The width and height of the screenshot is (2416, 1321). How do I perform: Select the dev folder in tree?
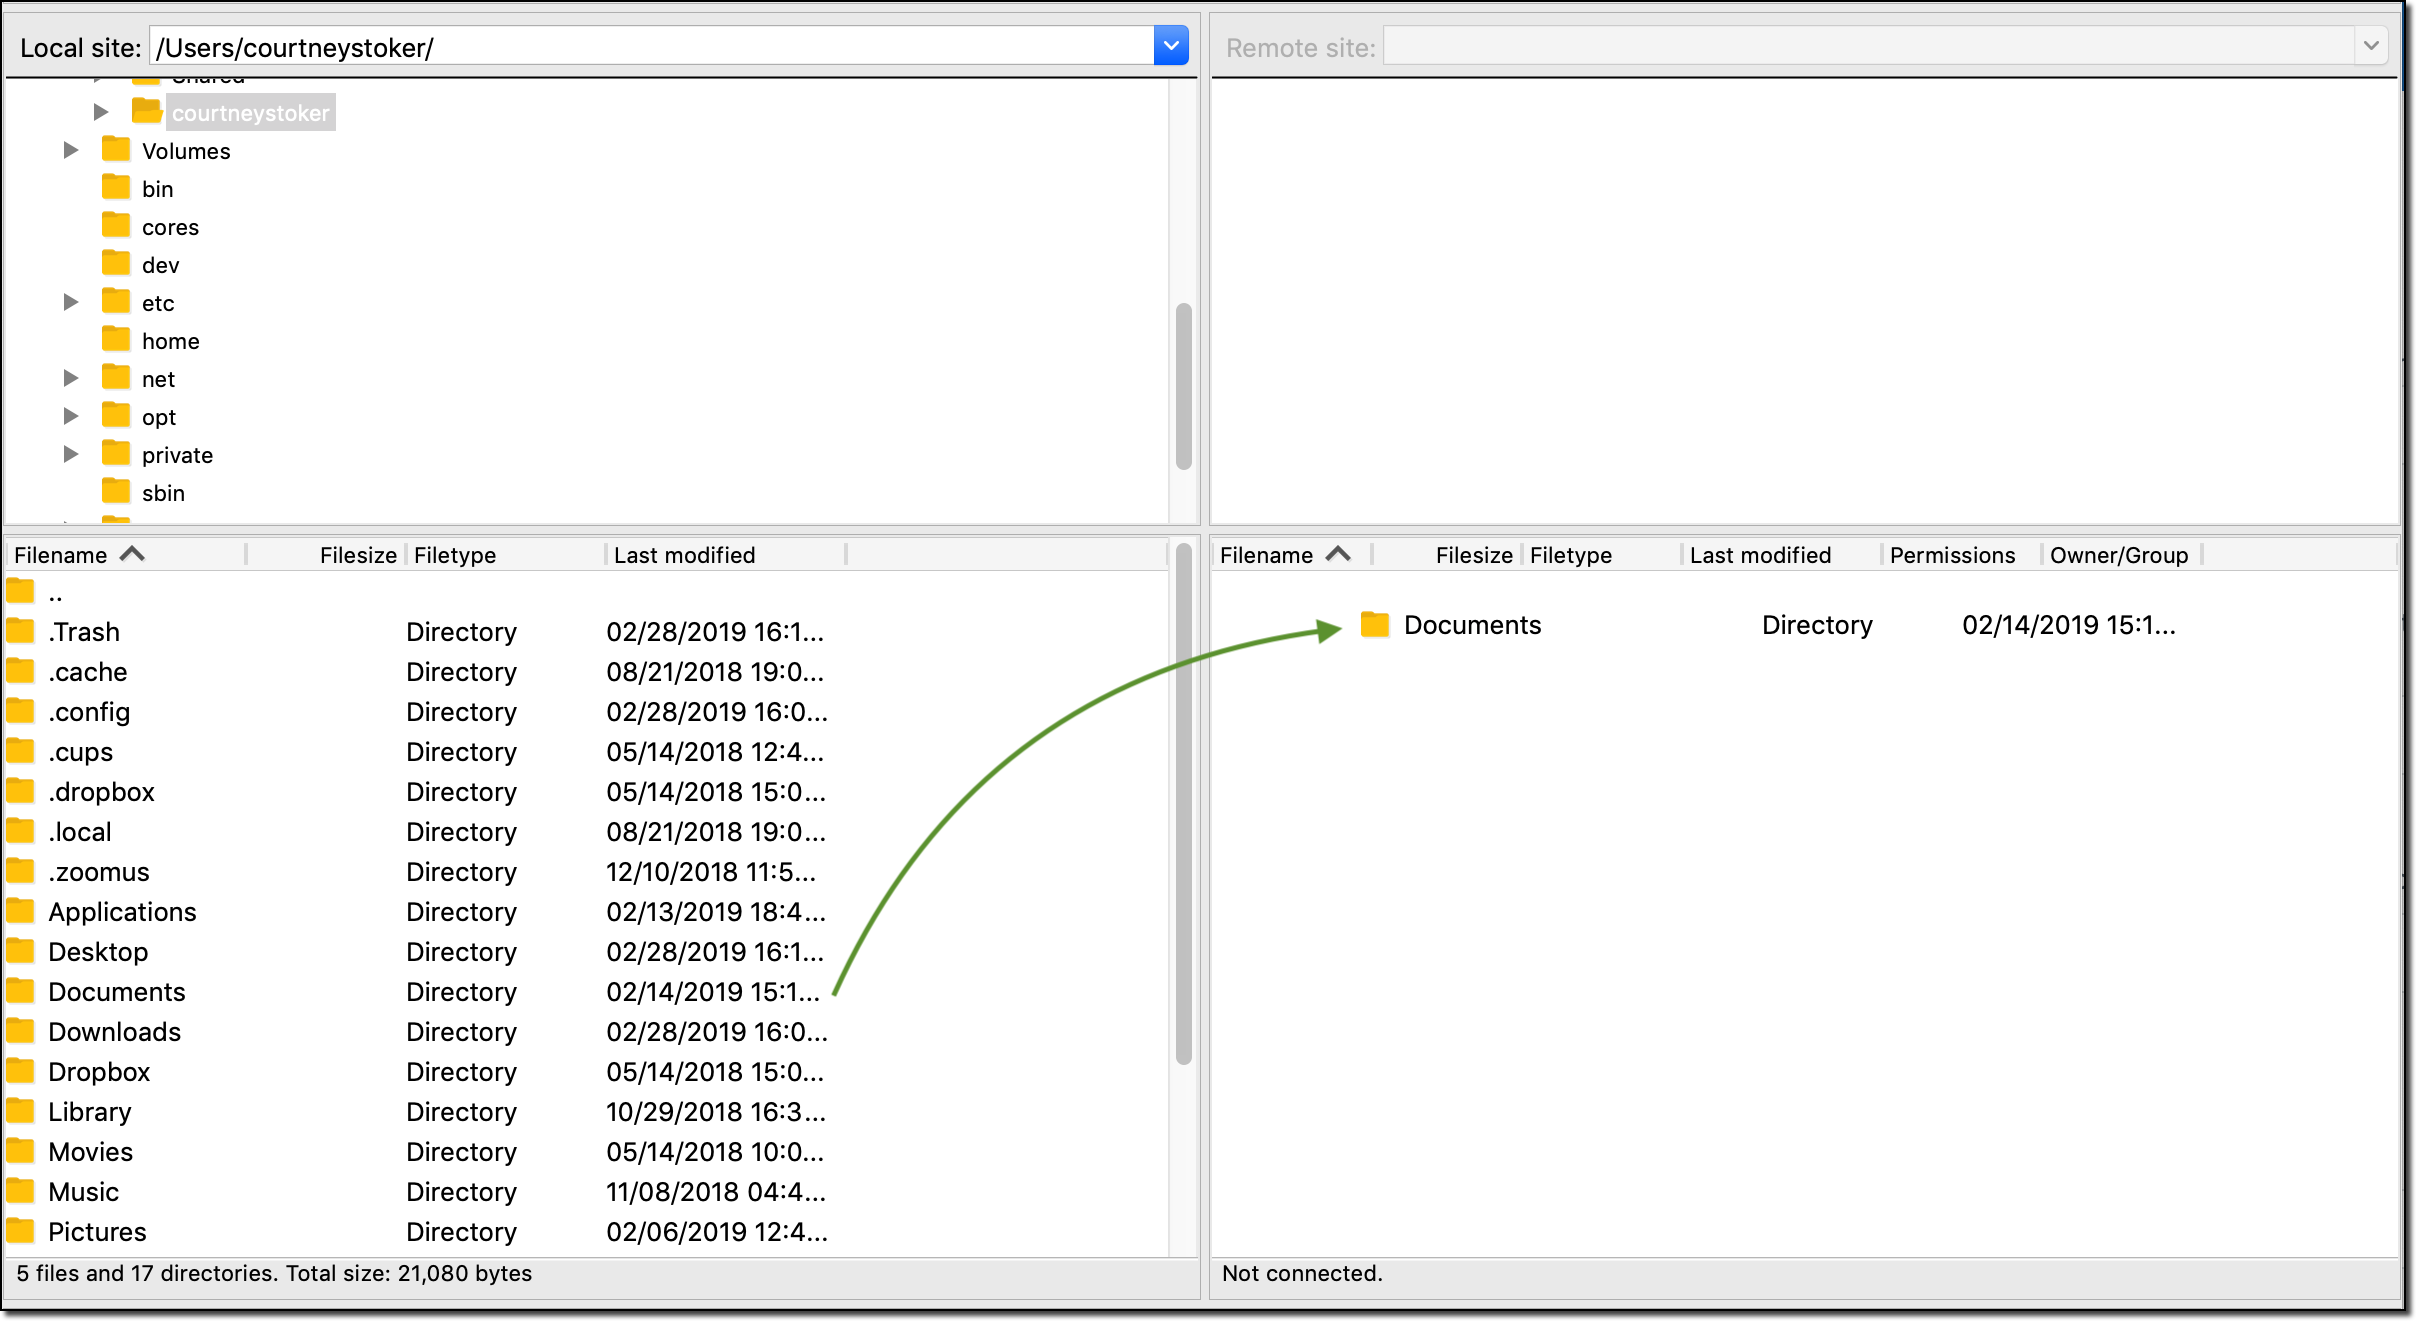(x=160, y=265)
